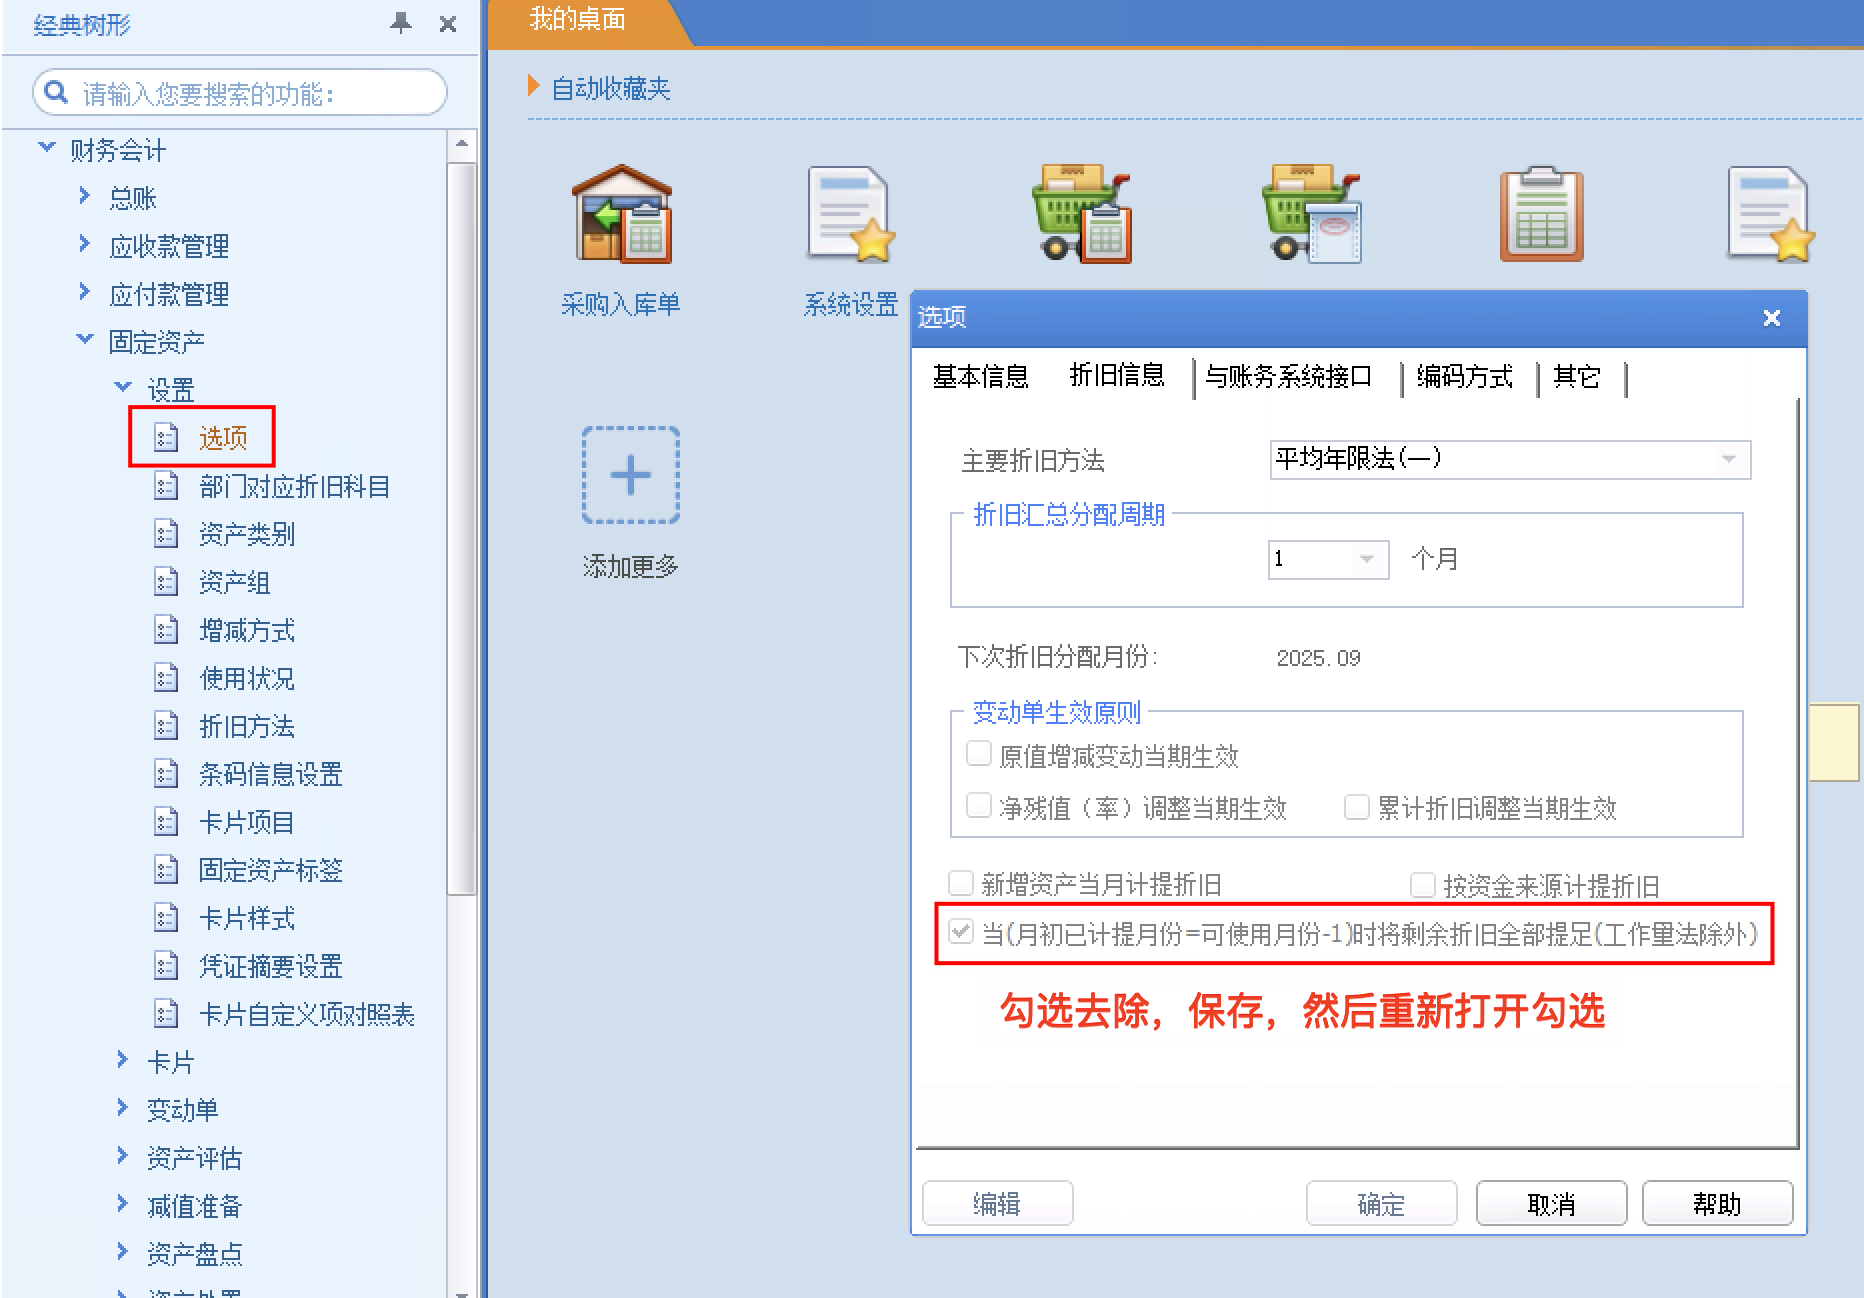The width and height of the screenshot is (1864, 1298).
Task: Select the 选项 tree item
Action: pos(223,437)
